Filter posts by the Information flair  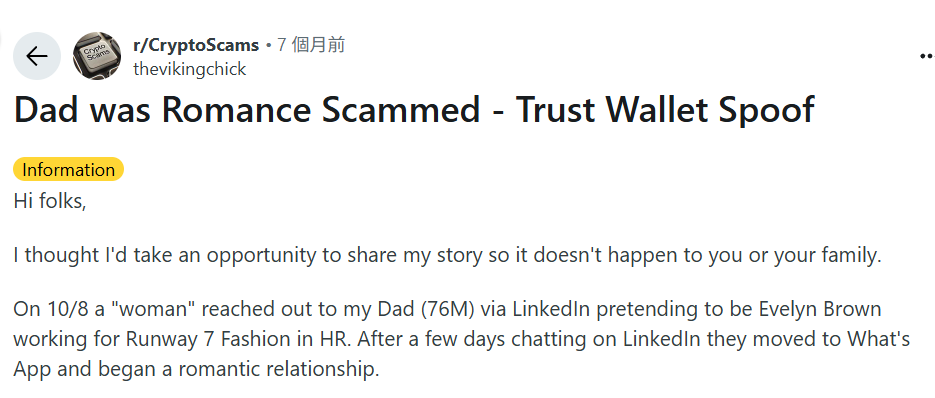[69, 169]
